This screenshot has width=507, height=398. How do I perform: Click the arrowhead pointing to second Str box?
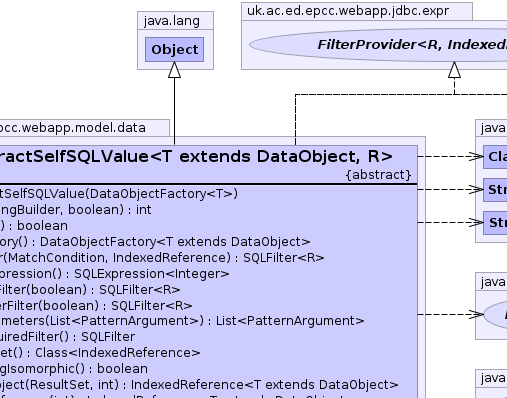[x=476, y=222]
